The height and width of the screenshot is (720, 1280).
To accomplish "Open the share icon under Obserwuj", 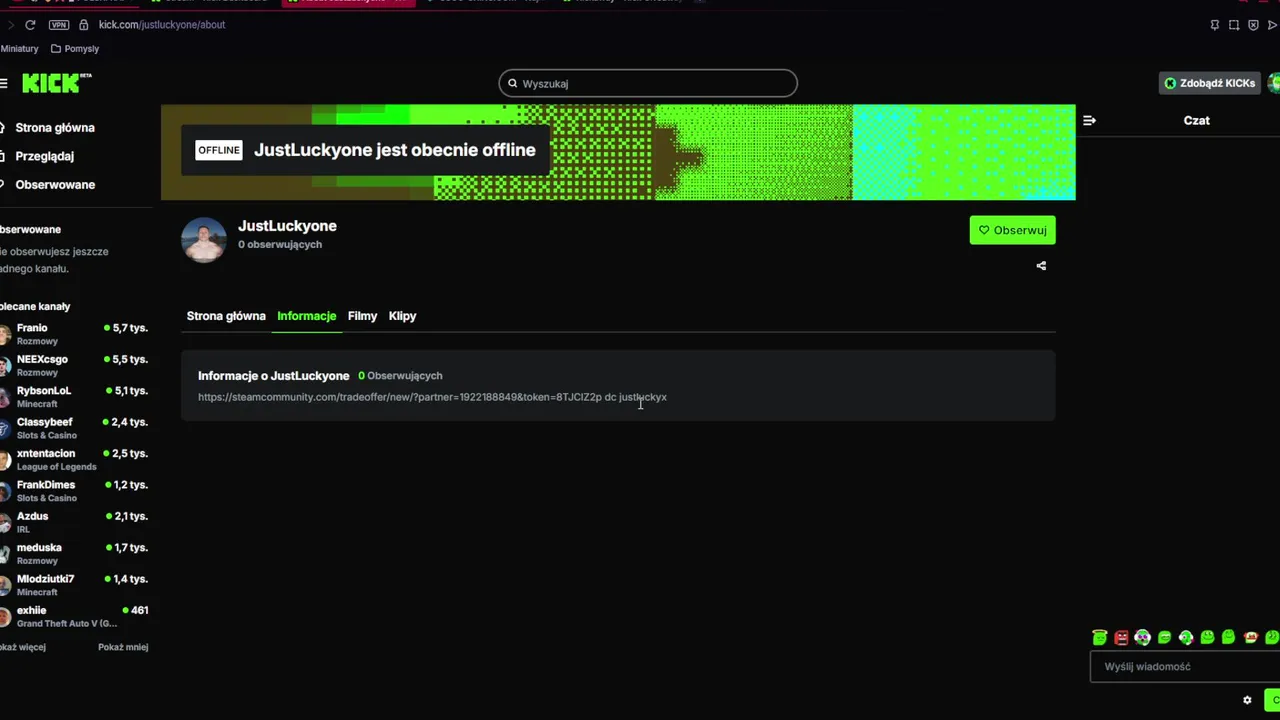I will click(x=1041, y=266).
